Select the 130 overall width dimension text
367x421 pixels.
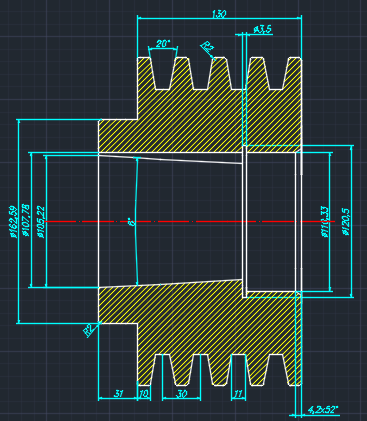click(x=219, y=14)
